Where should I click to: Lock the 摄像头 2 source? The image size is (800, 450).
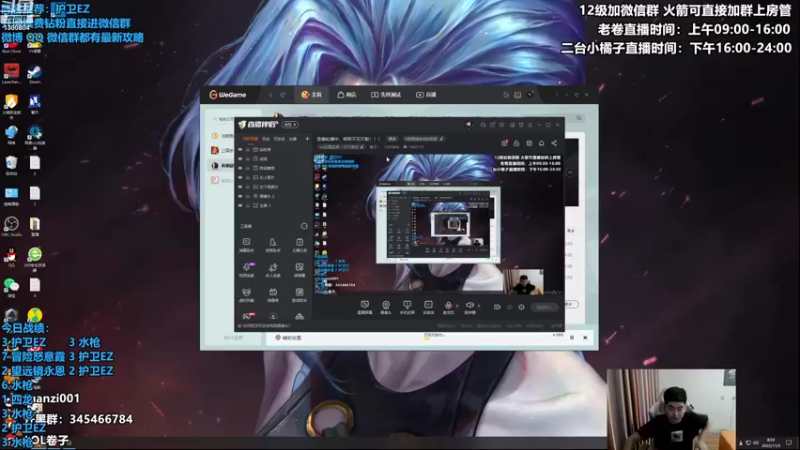[248, 196]
